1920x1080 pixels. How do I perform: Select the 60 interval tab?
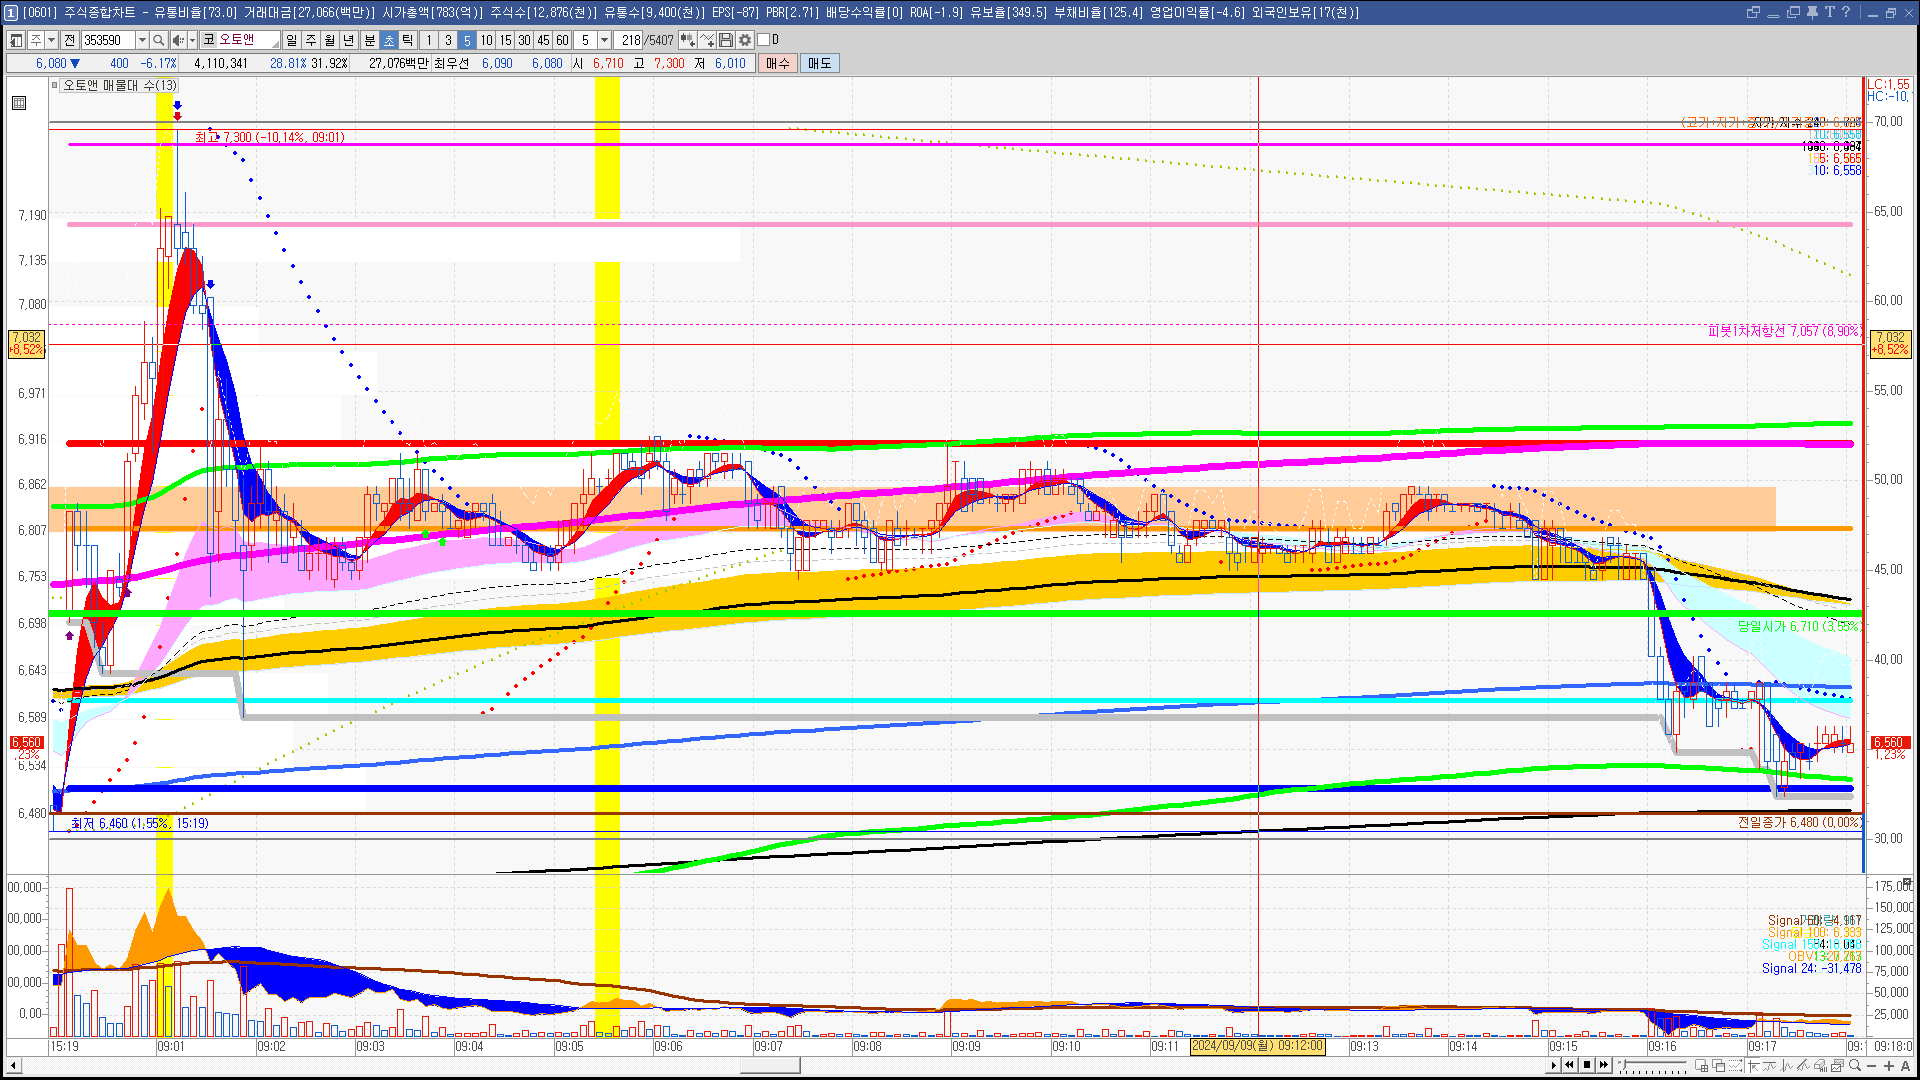click(x=562, y=40)
